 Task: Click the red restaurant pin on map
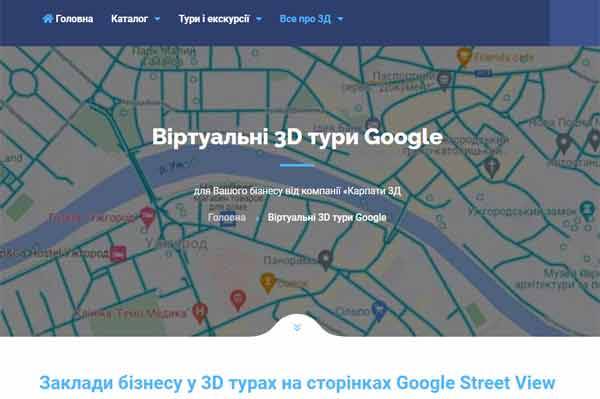[238, 300]
